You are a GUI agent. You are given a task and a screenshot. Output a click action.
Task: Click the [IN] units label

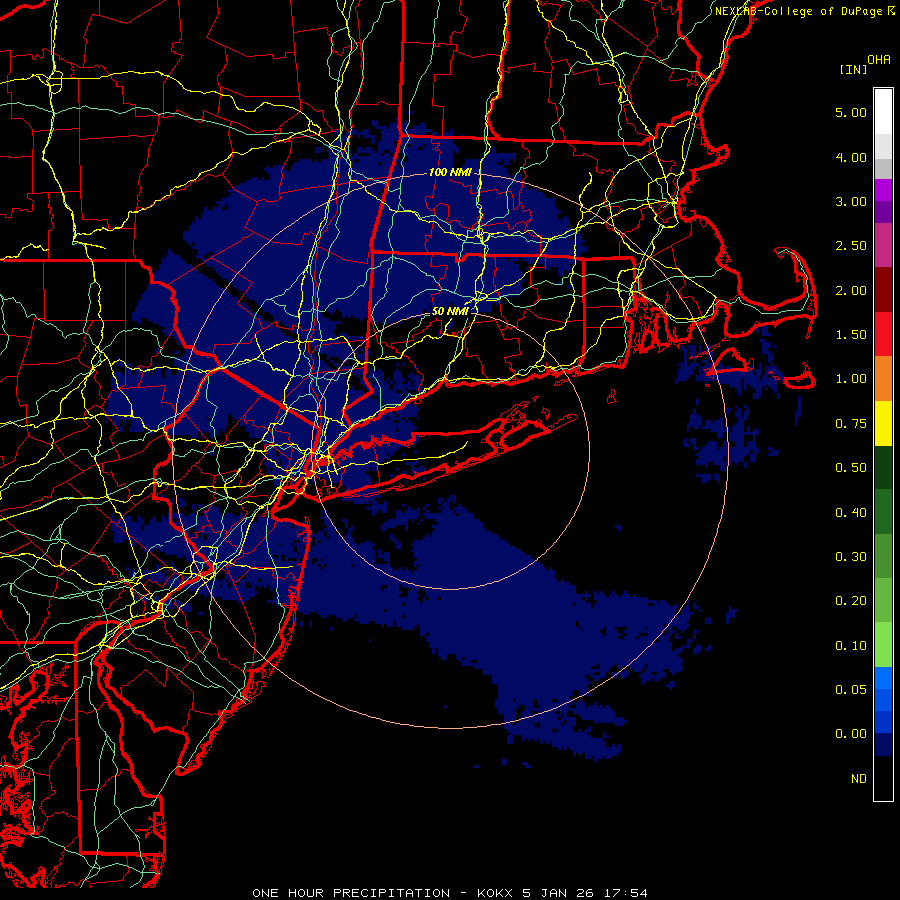pyautogui.click(x=853, y=69)
